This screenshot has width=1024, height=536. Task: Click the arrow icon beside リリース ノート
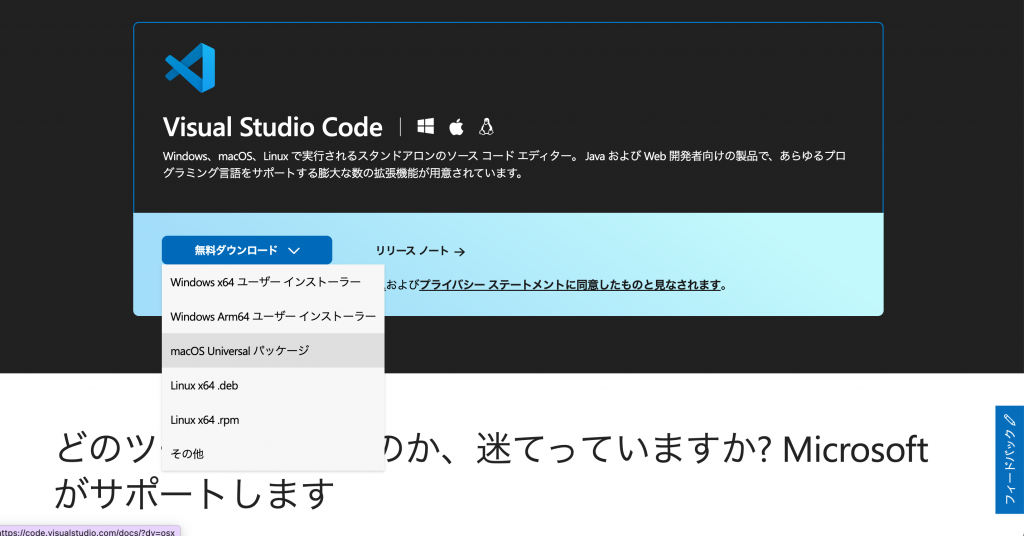460,251
